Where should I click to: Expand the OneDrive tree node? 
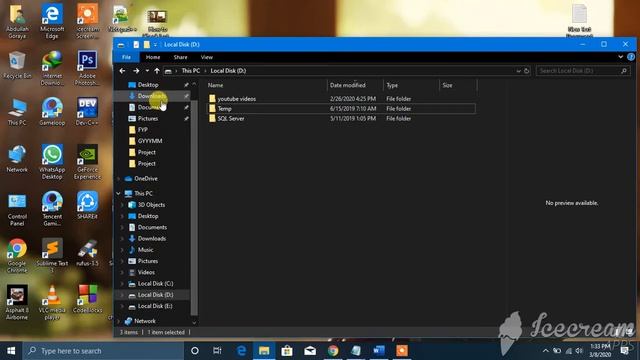coord(119,179)
